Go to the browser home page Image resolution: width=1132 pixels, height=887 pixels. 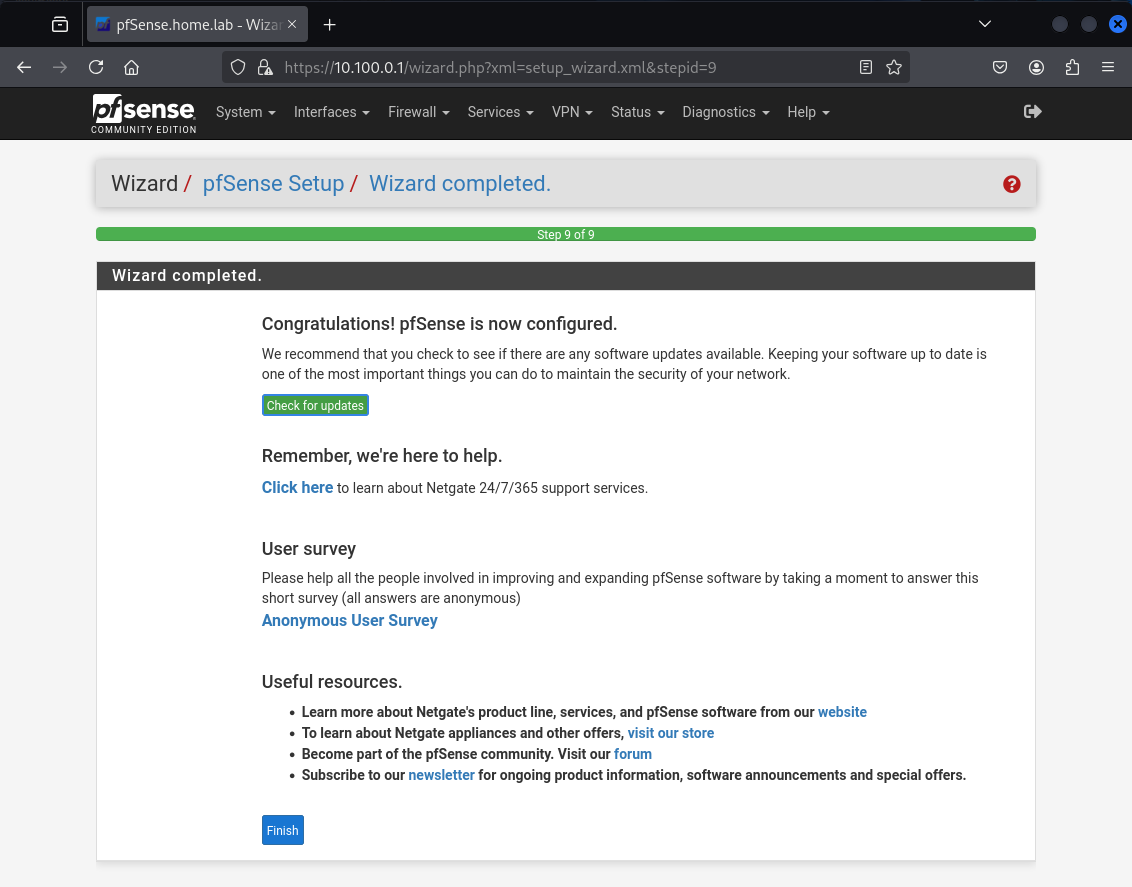click(x=131, y=67)
